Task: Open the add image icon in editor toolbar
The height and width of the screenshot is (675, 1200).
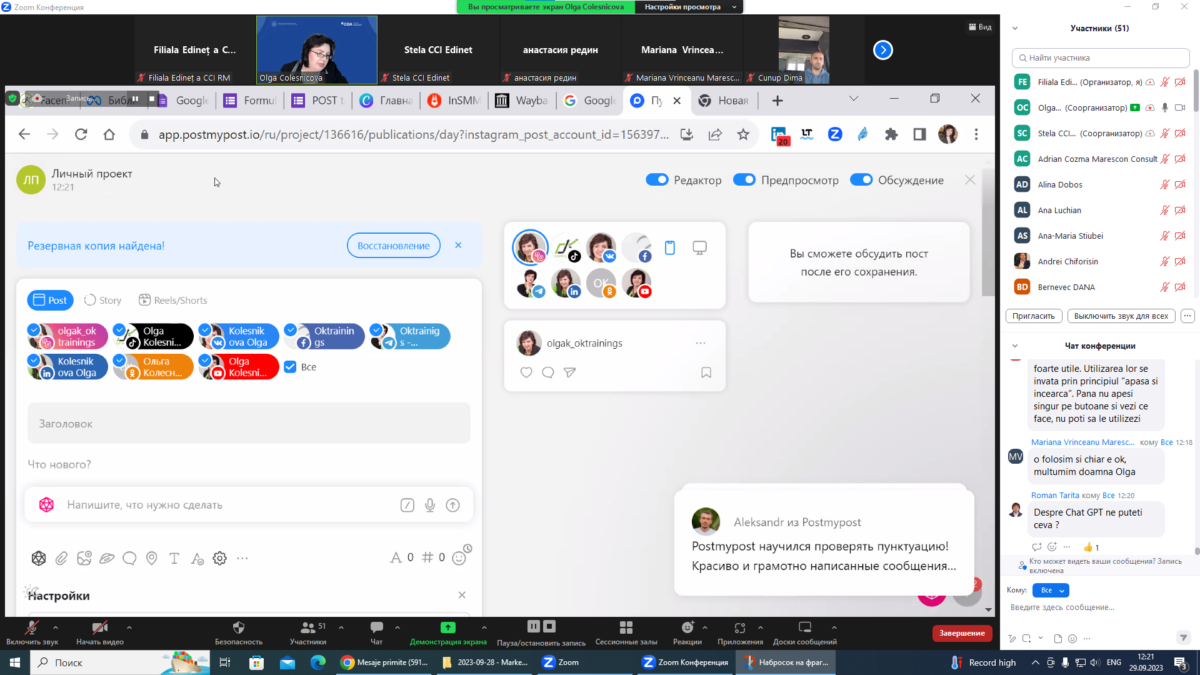Action: point(84,558)
